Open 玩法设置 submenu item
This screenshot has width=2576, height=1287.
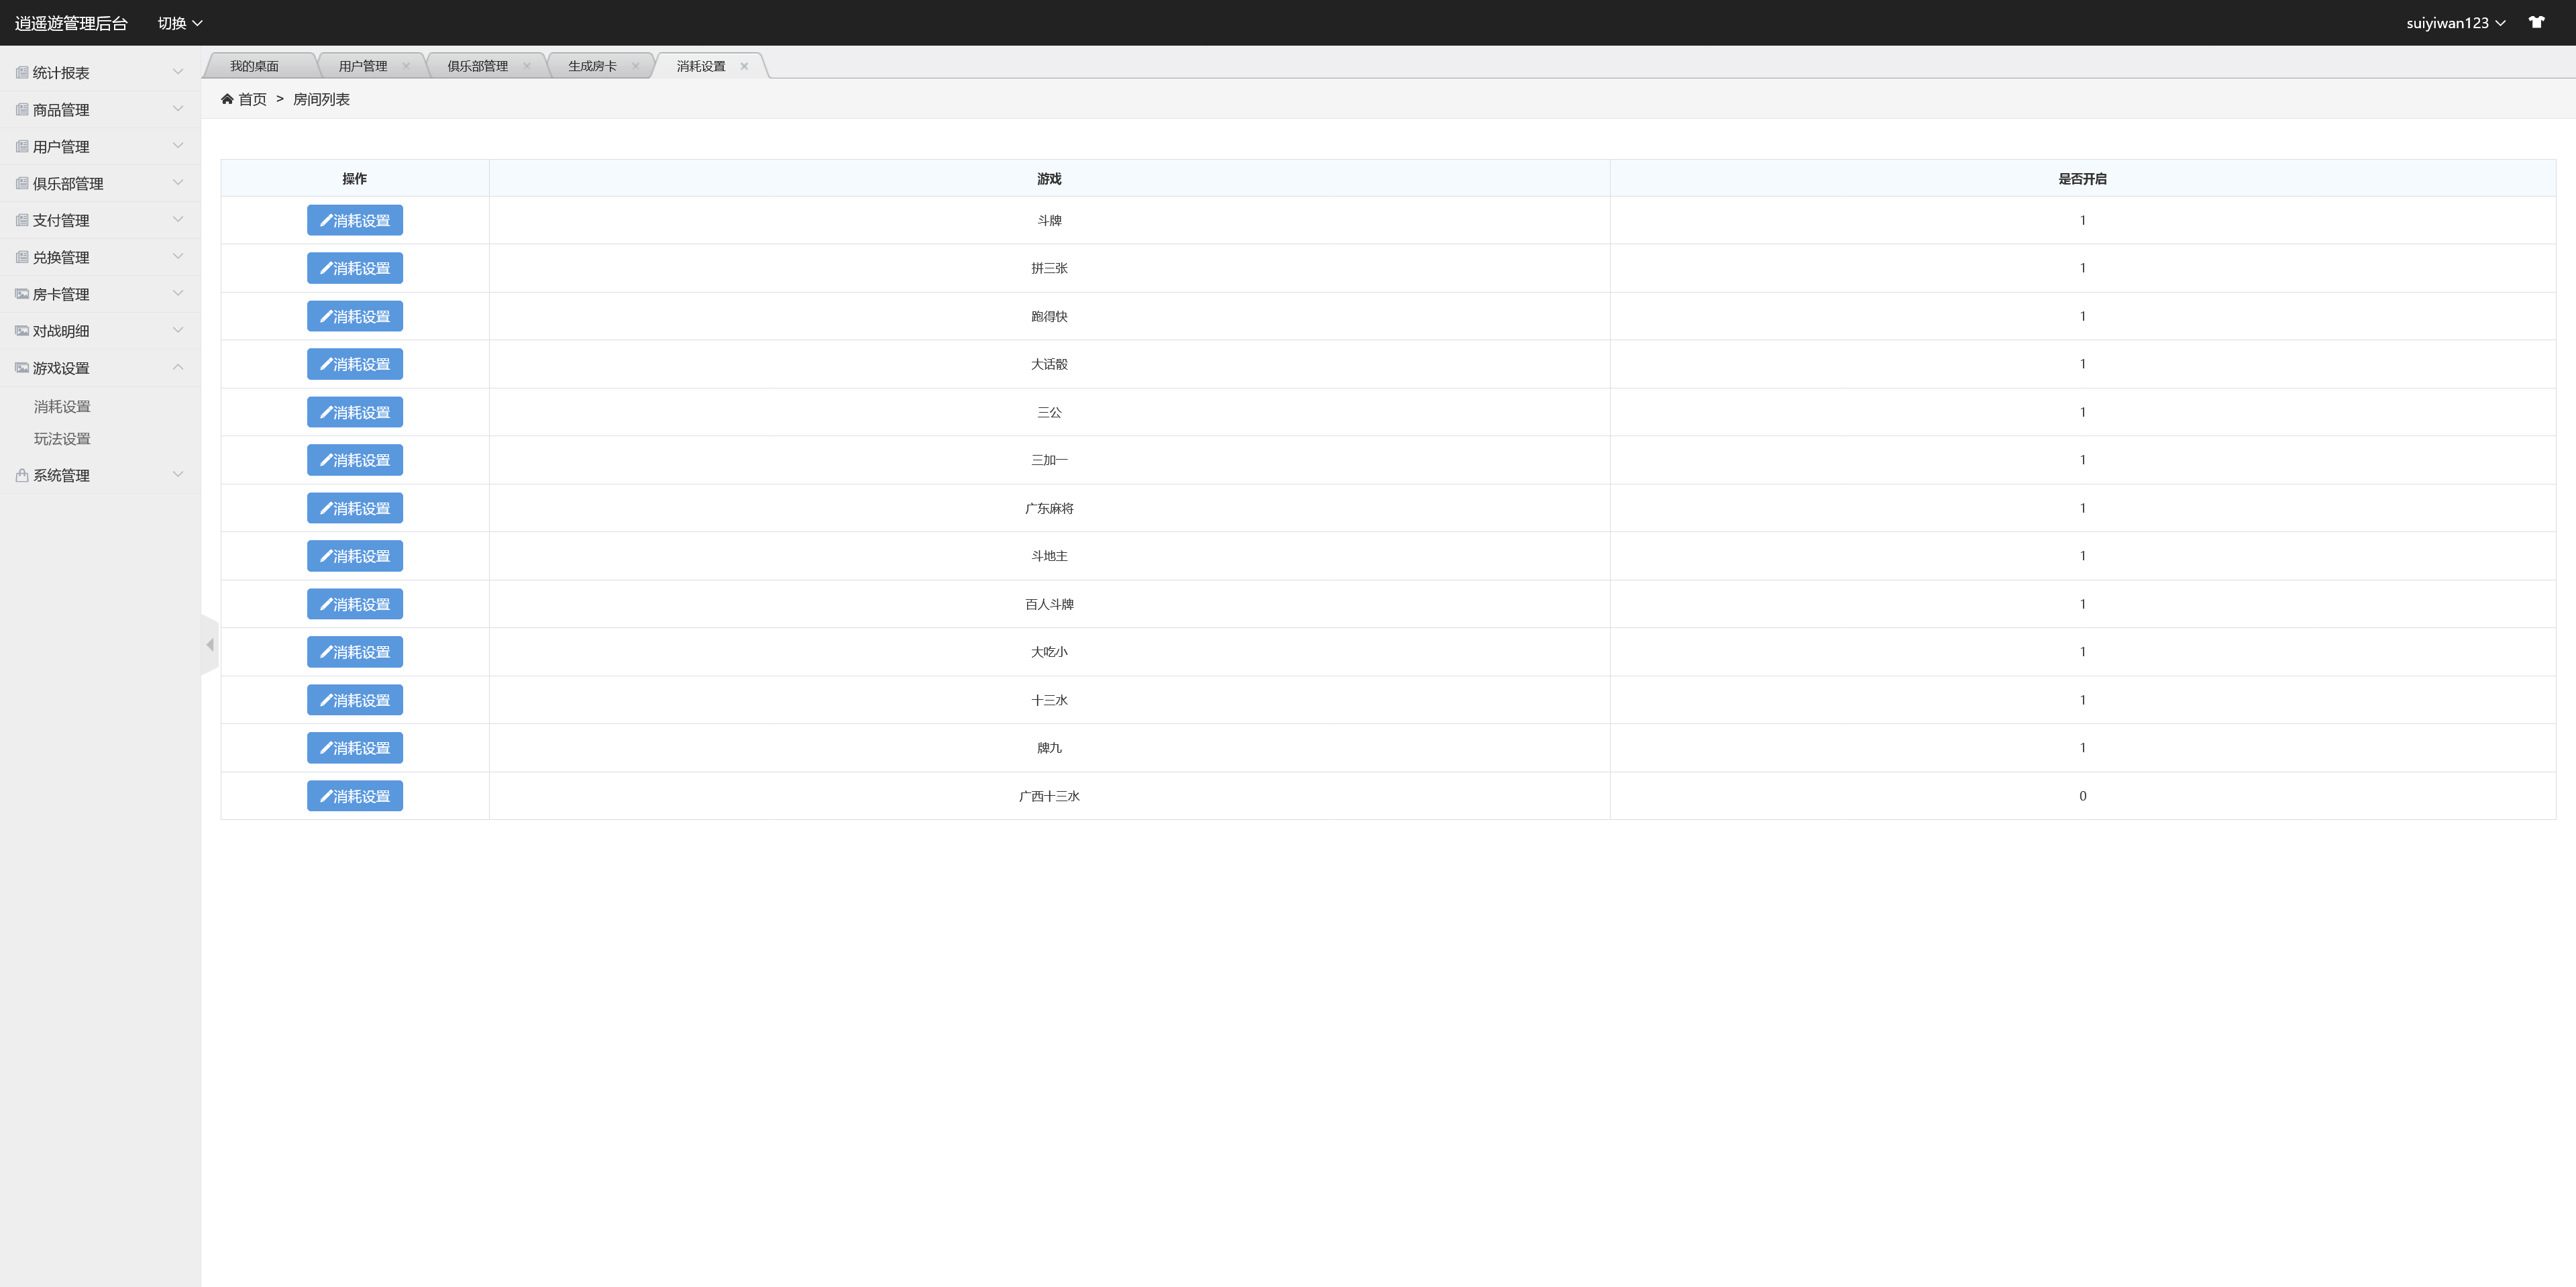point(62,439)
